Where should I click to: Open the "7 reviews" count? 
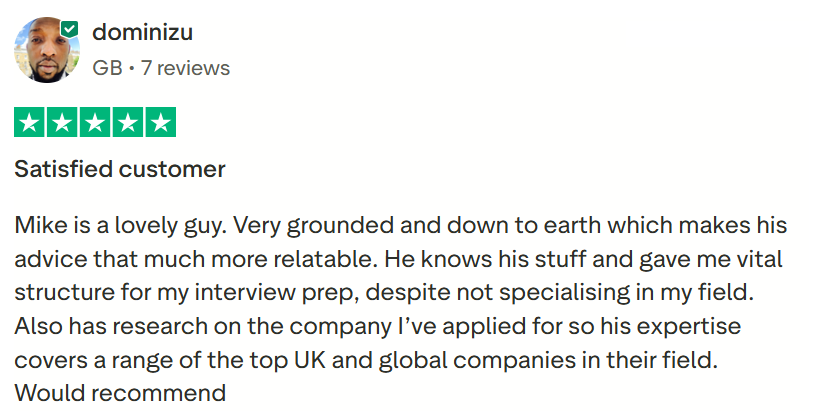pos(186,68)
